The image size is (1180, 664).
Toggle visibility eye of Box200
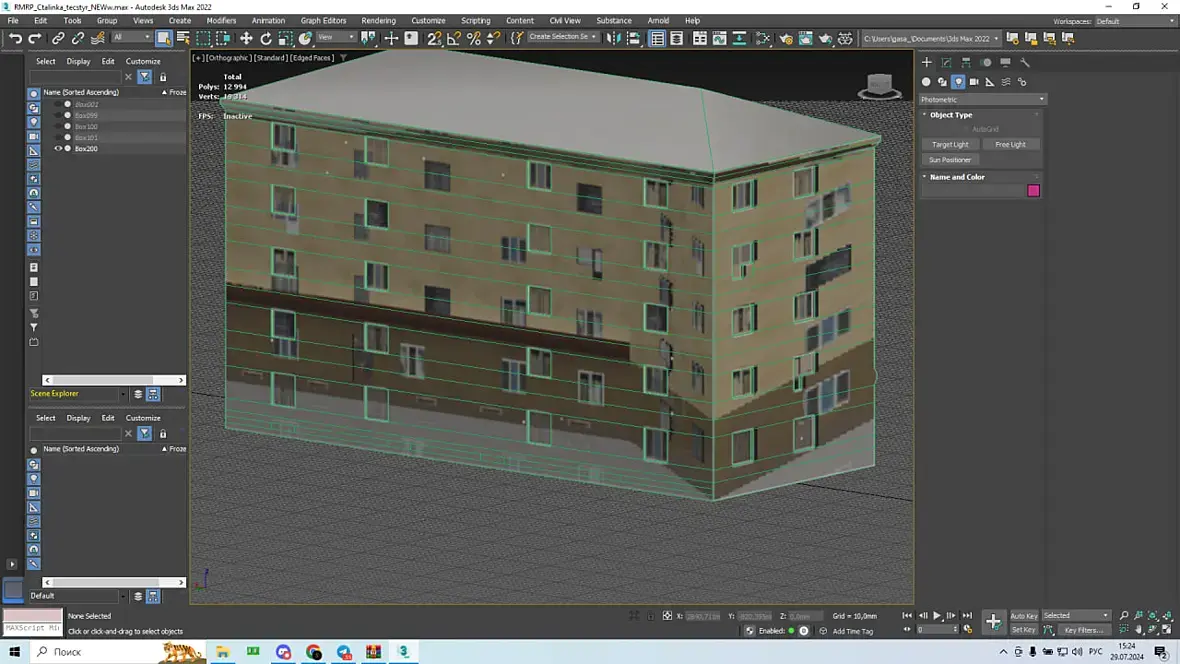(x=58, y=149)
